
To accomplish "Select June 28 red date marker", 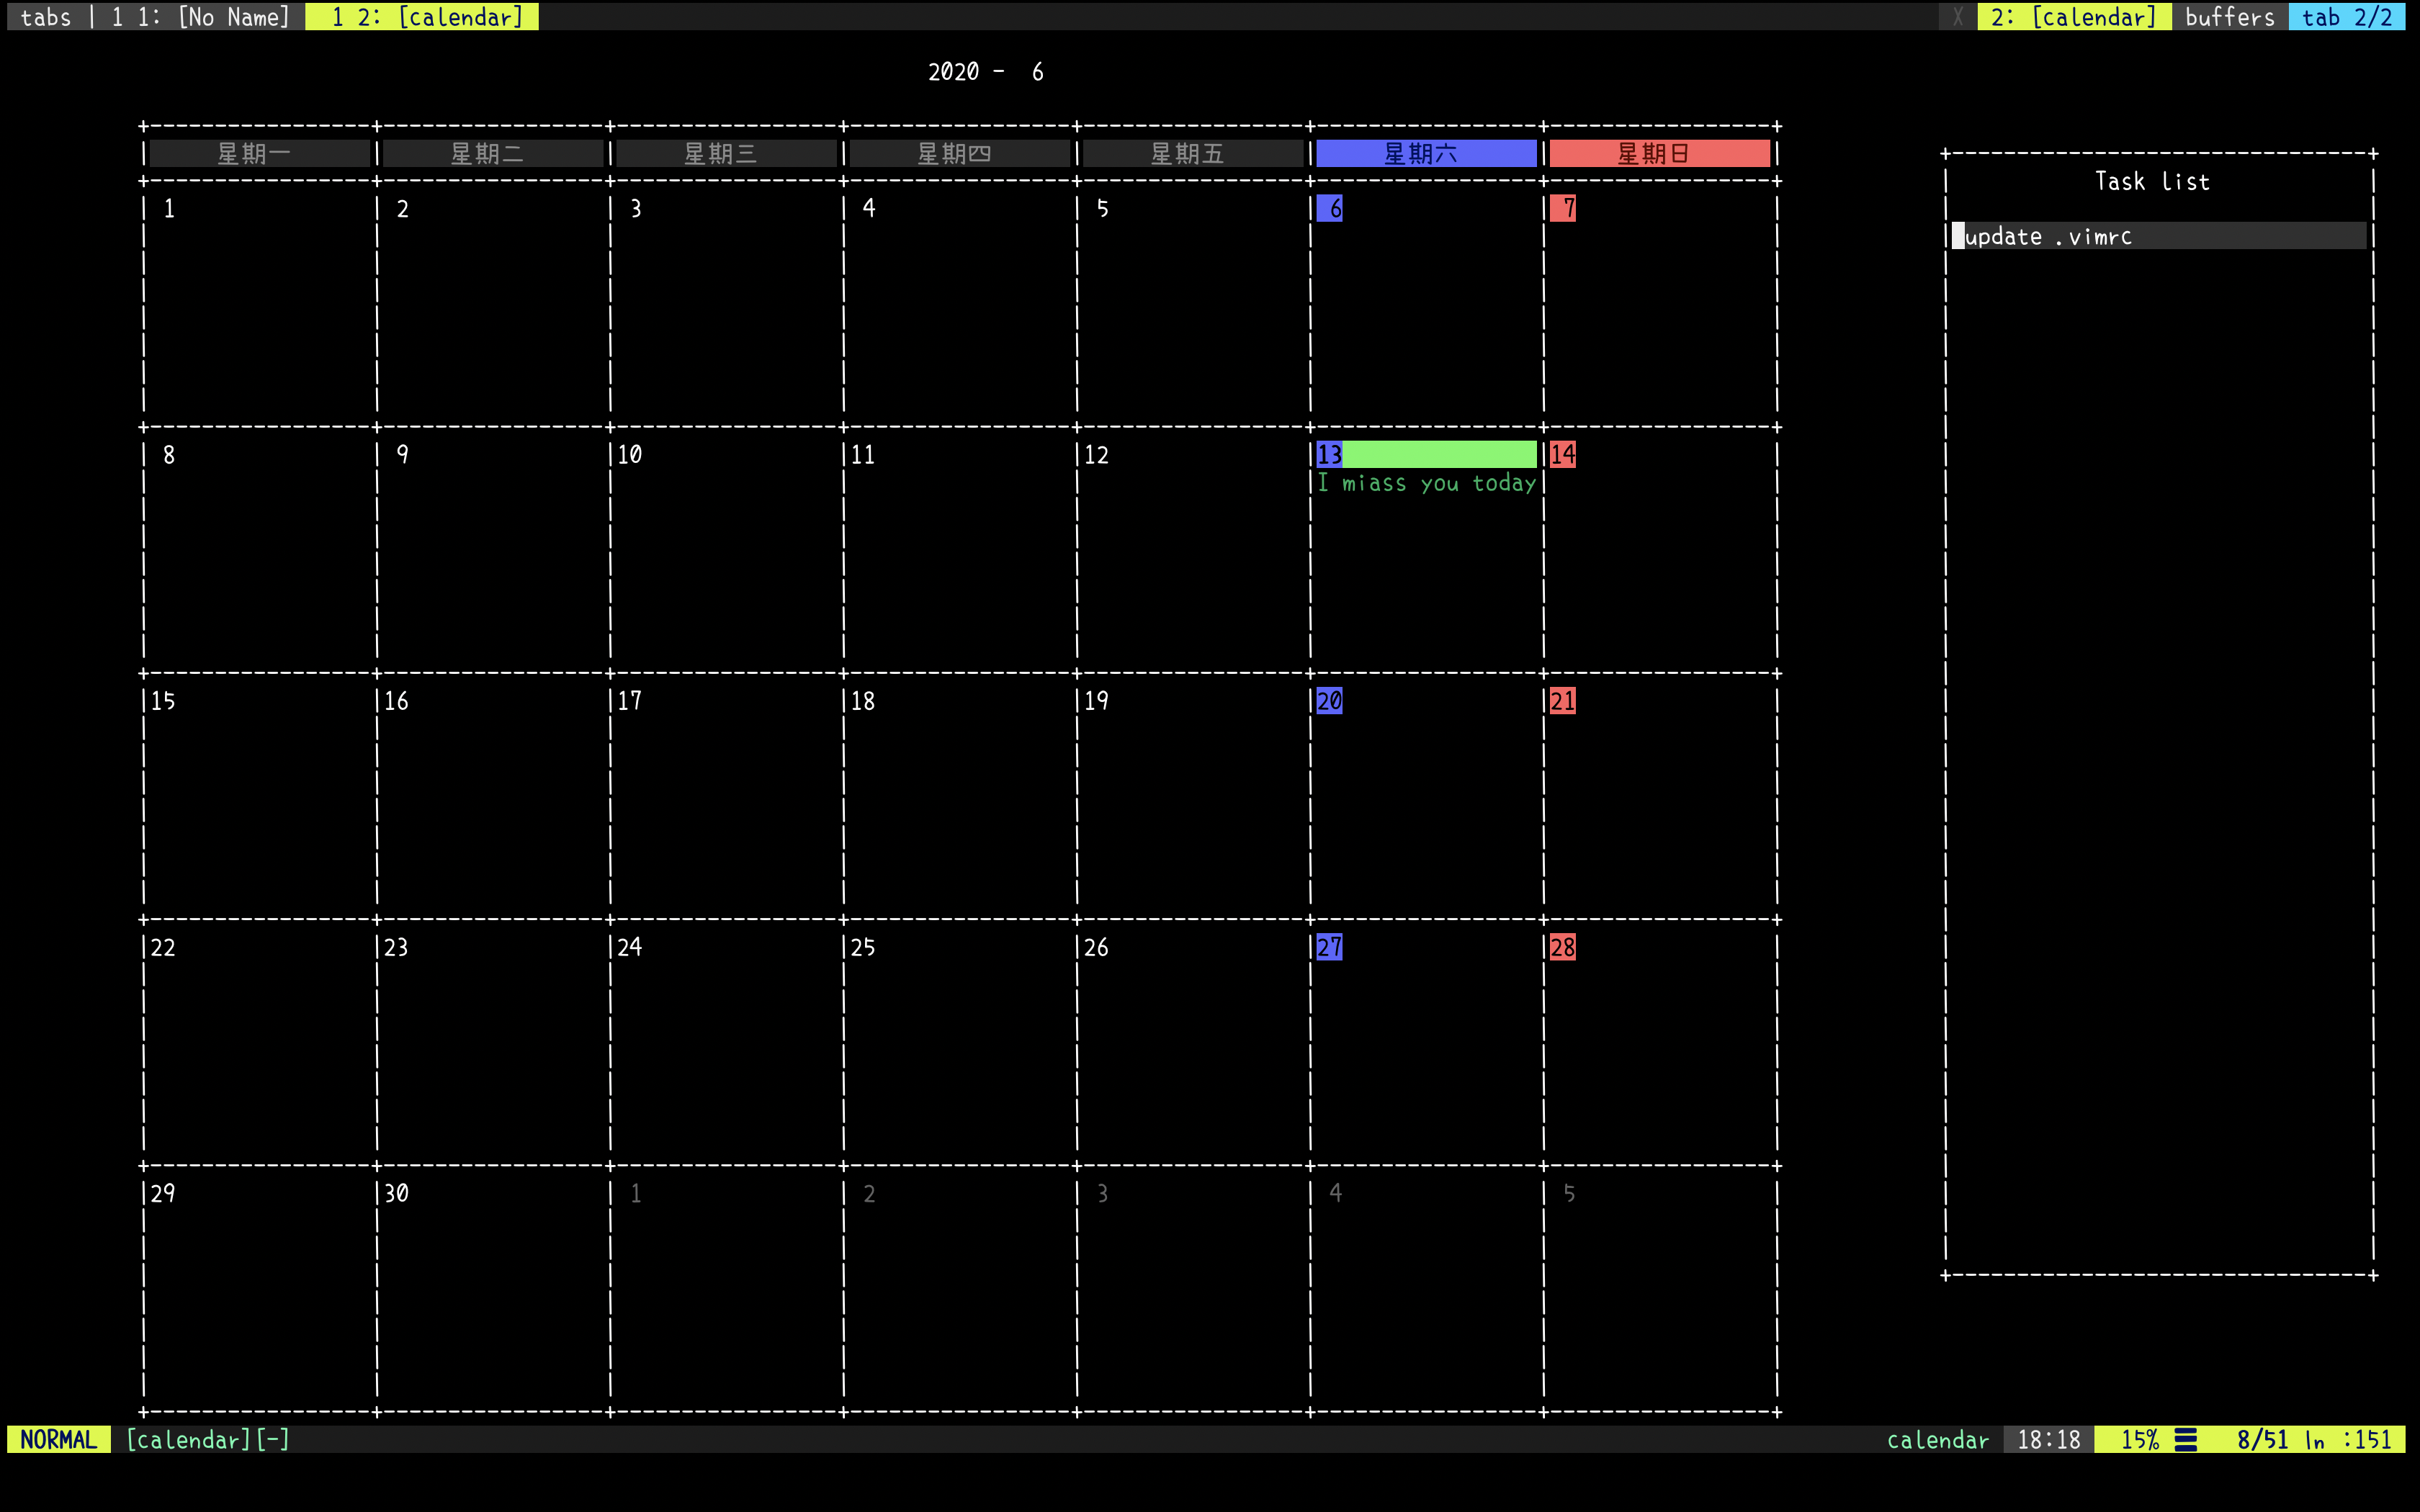I will click(1562, 947).
